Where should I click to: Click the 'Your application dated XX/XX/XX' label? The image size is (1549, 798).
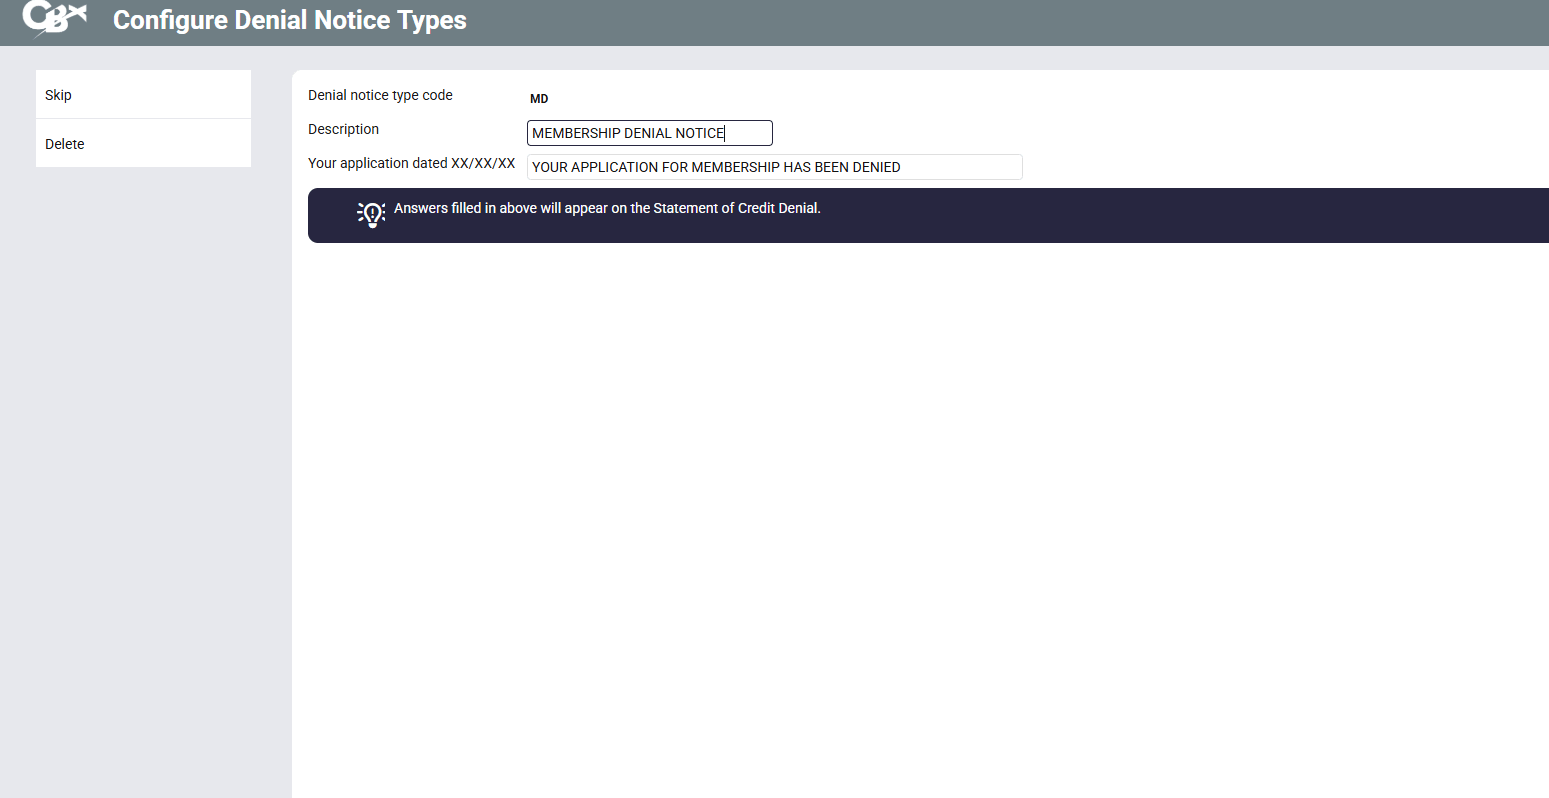(x=411, y=163)
